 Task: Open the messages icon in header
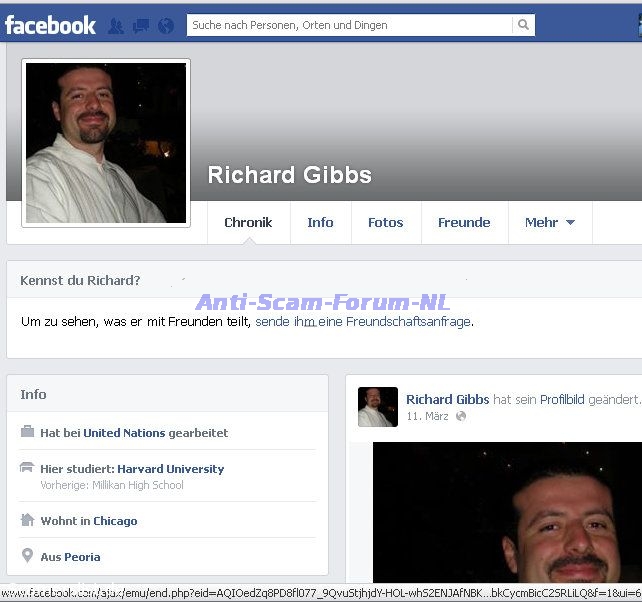tap(141, 26)
